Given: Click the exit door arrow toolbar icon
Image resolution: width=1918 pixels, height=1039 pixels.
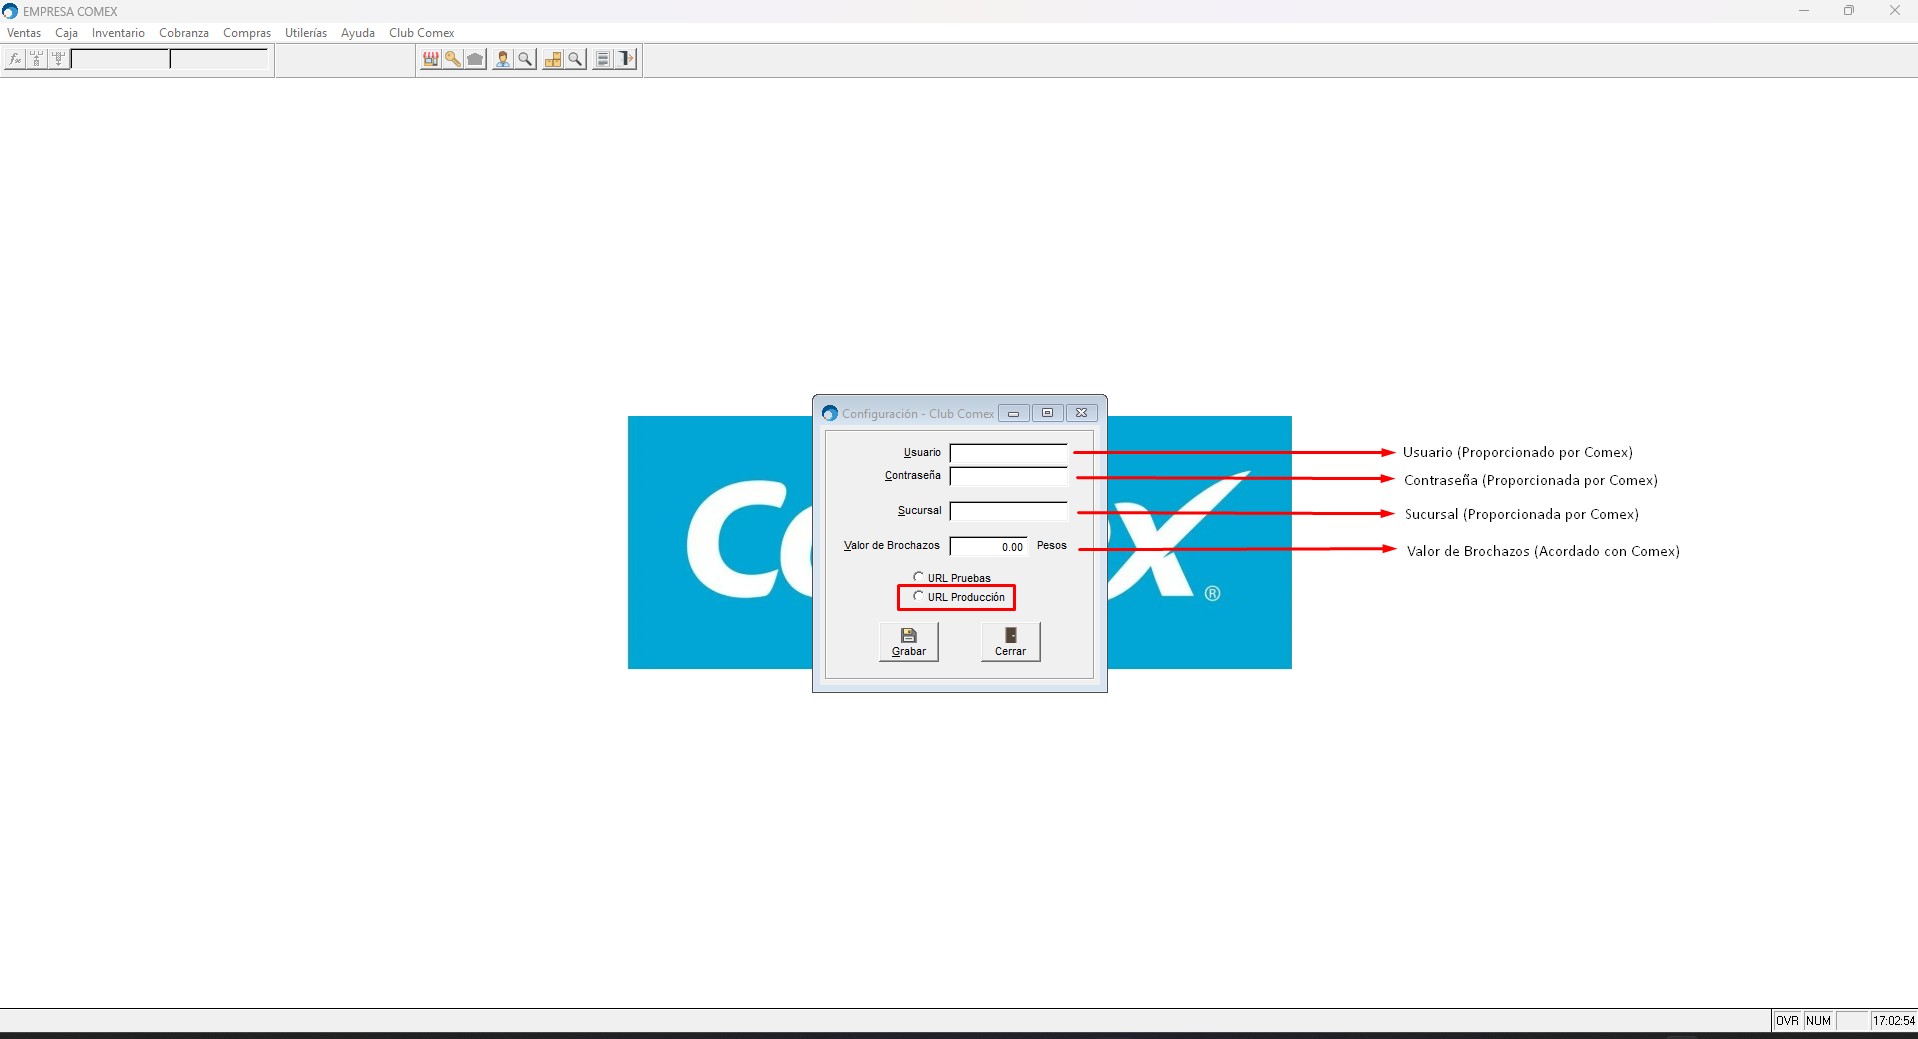Looking at the screenshot, I should tap(626, 60).
